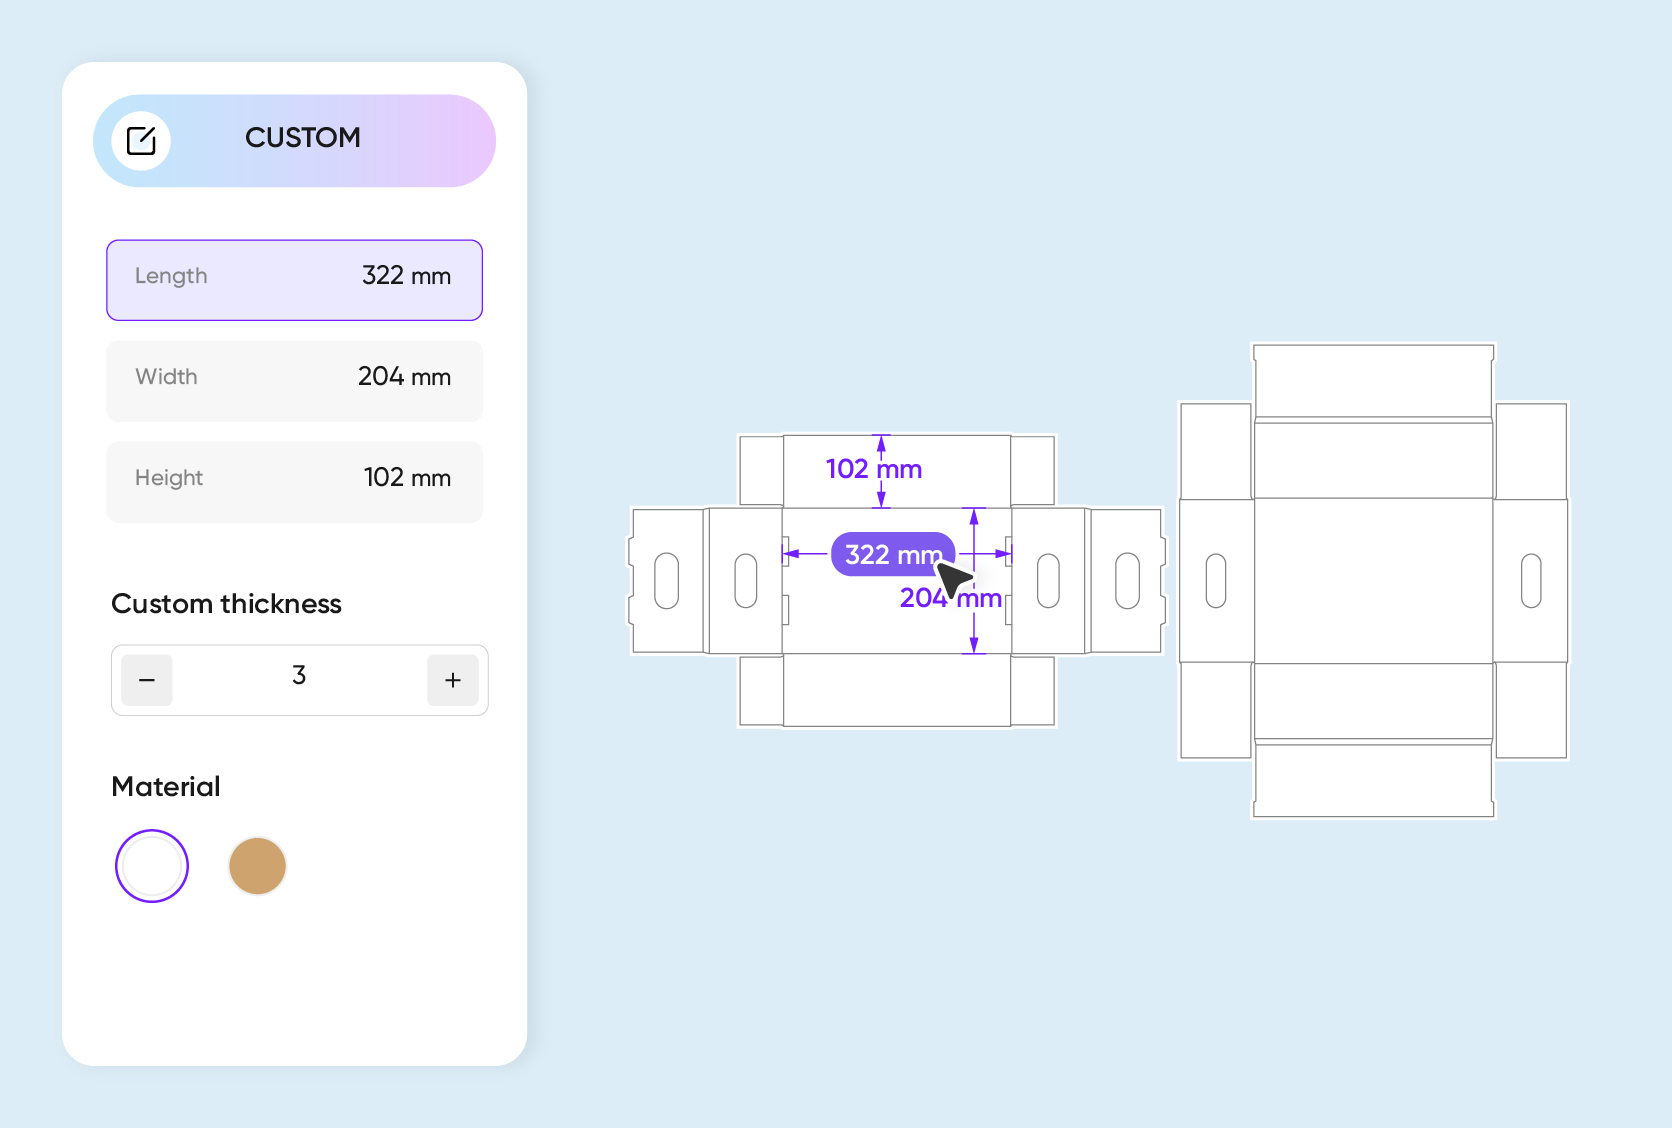Viewport: 1672px width, 1128px height.
Task: Click the CUSTOM header button
Action: [294, 141]
